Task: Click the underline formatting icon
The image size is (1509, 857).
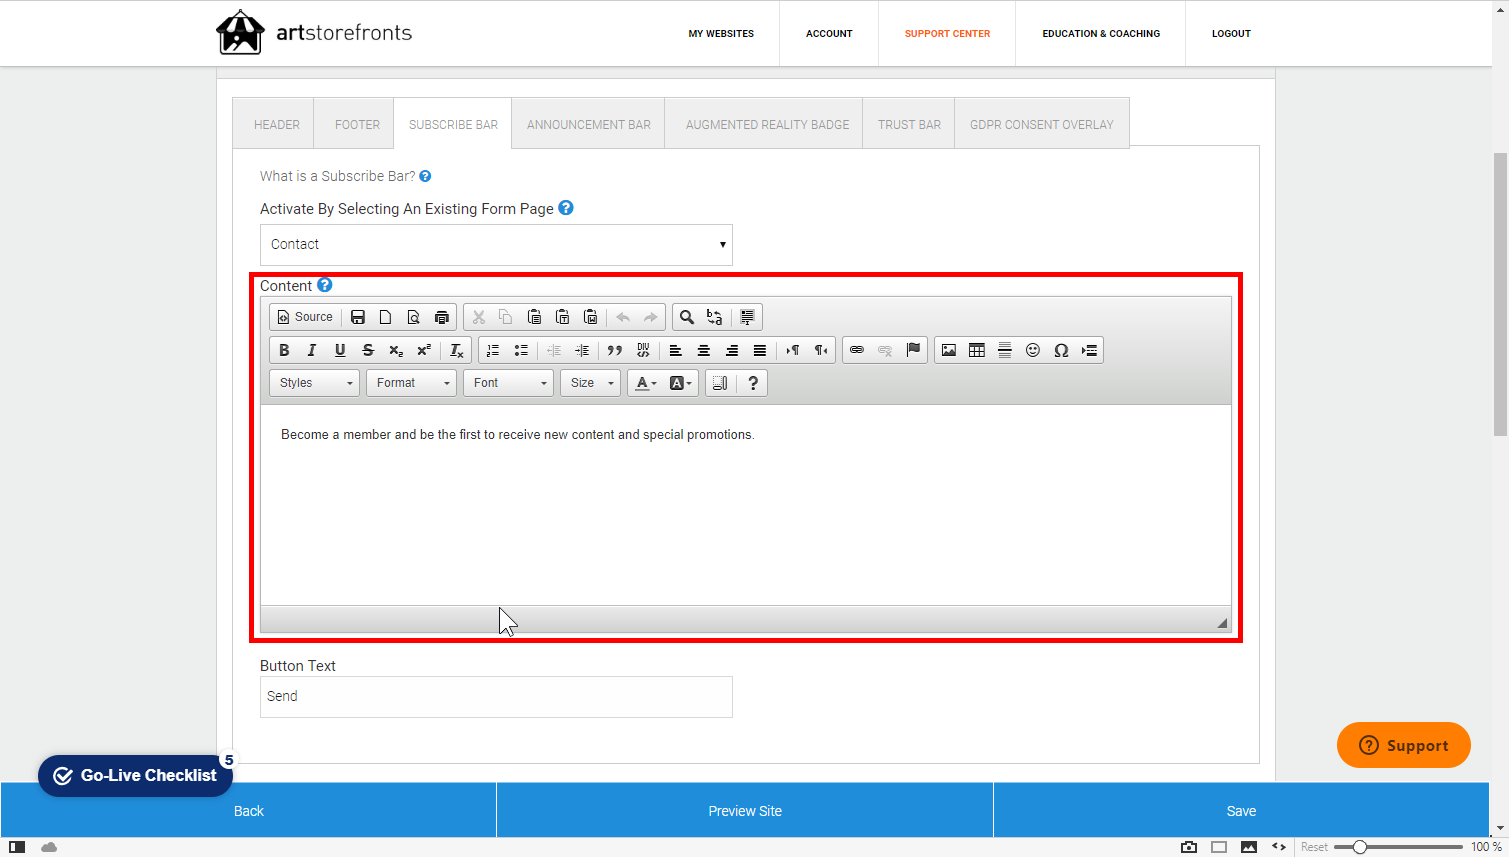Action: pyautogui.click(x=340, y=350)
